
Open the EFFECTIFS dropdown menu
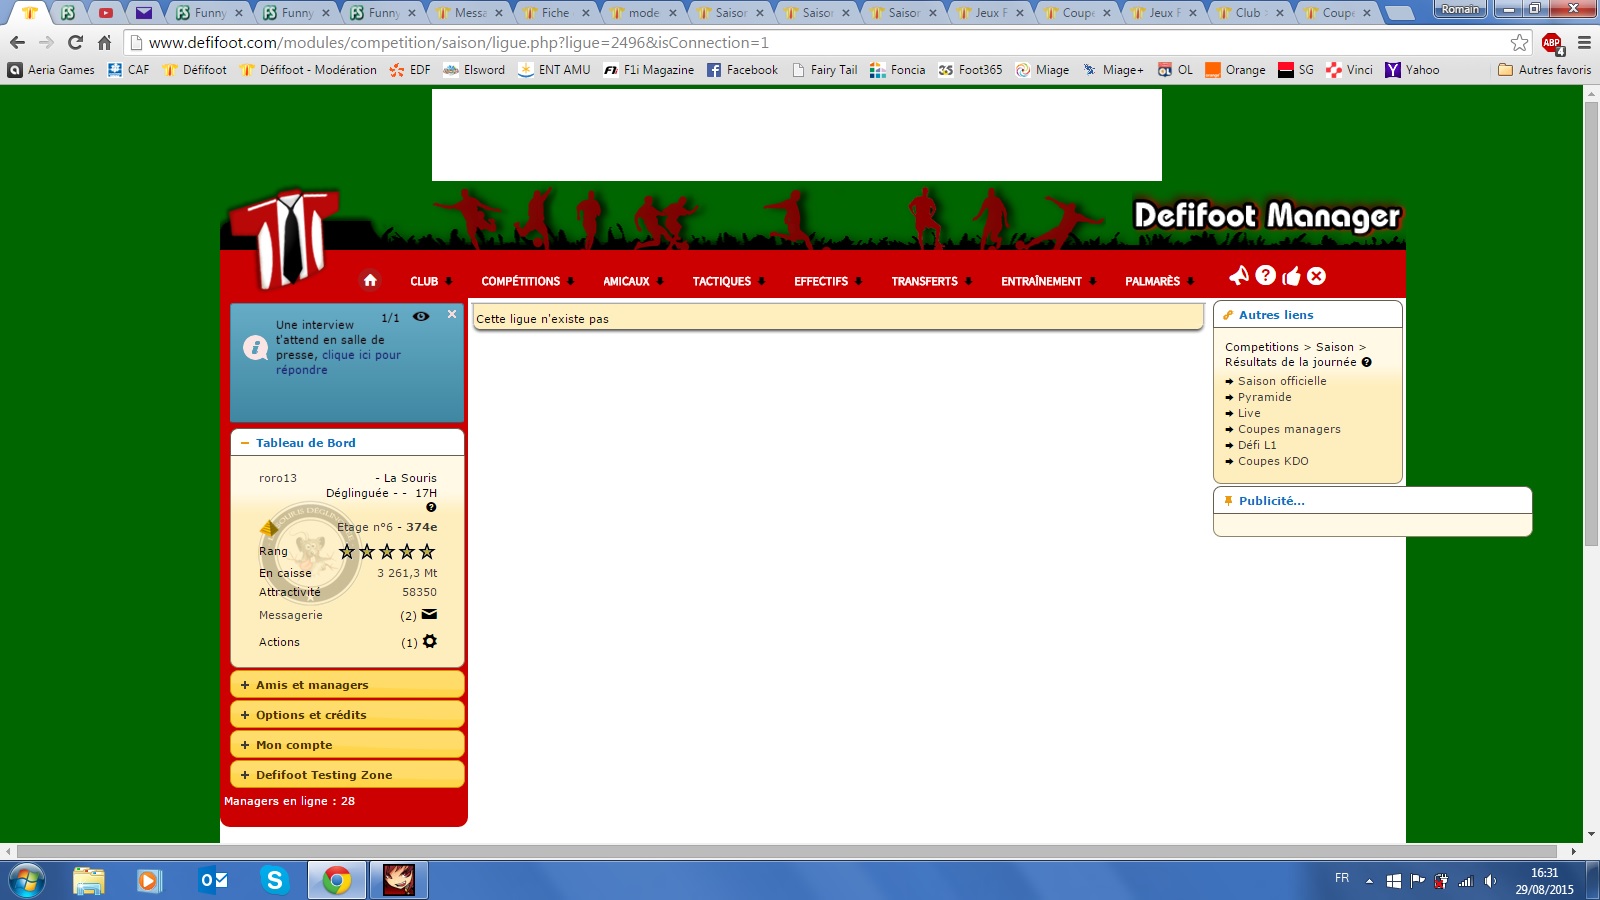click(x=828, y=281)
